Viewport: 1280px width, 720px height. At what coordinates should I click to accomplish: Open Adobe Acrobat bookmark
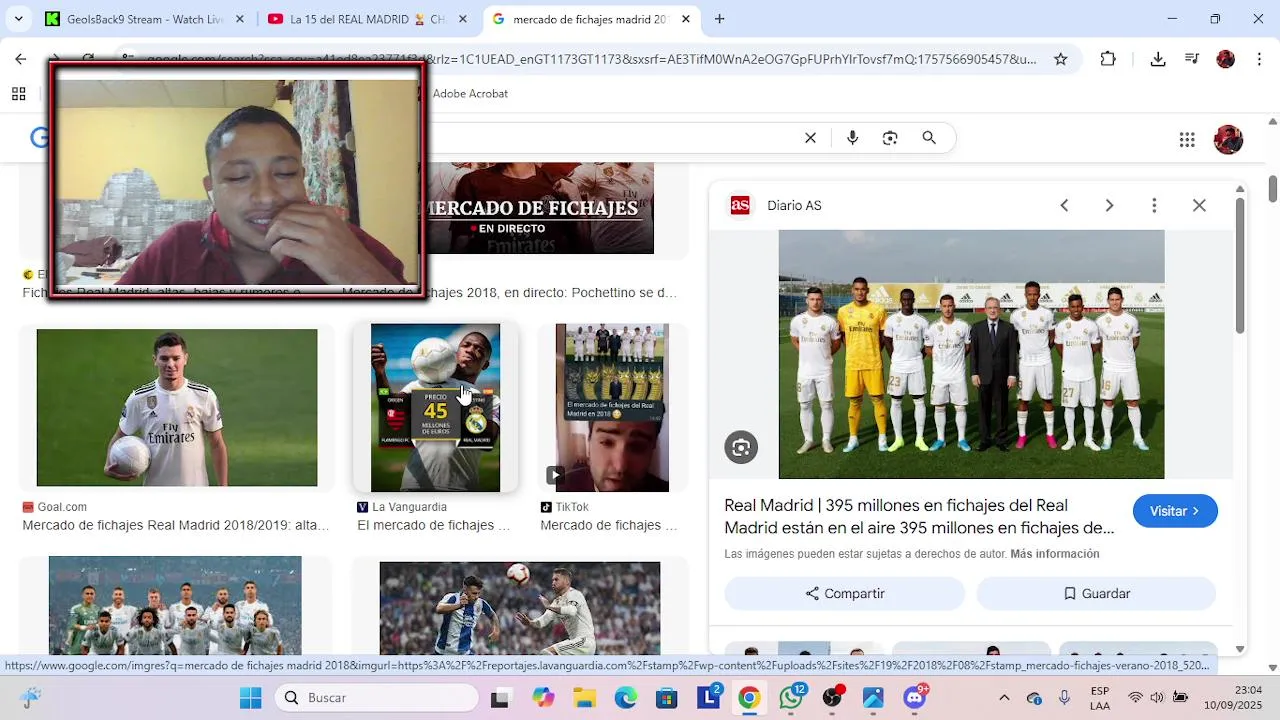pos(470,93)
